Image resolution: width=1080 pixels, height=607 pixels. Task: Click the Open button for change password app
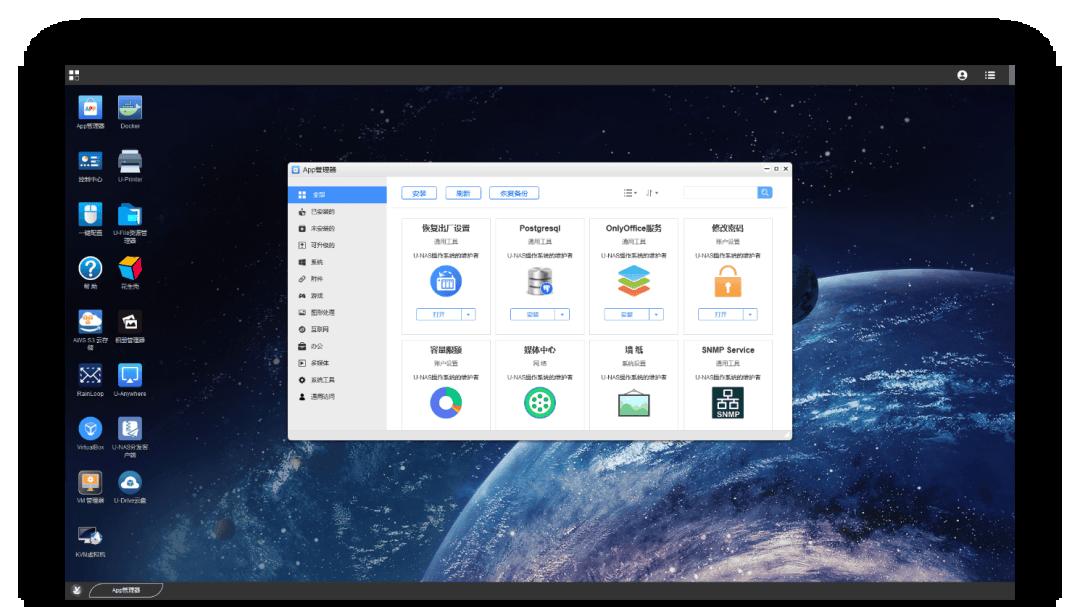point(720,315)
